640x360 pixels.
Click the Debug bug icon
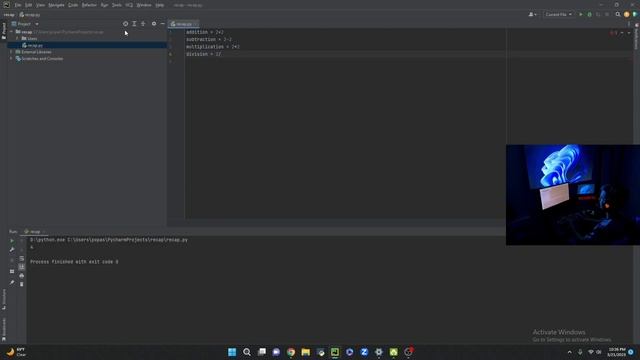coord(589,14)
